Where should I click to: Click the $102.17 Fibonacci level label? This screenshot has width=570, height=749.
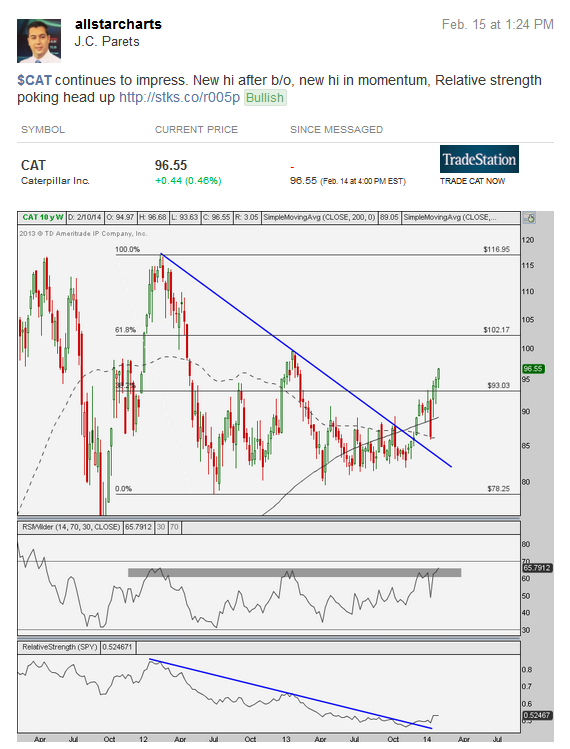tap(496, 330)
